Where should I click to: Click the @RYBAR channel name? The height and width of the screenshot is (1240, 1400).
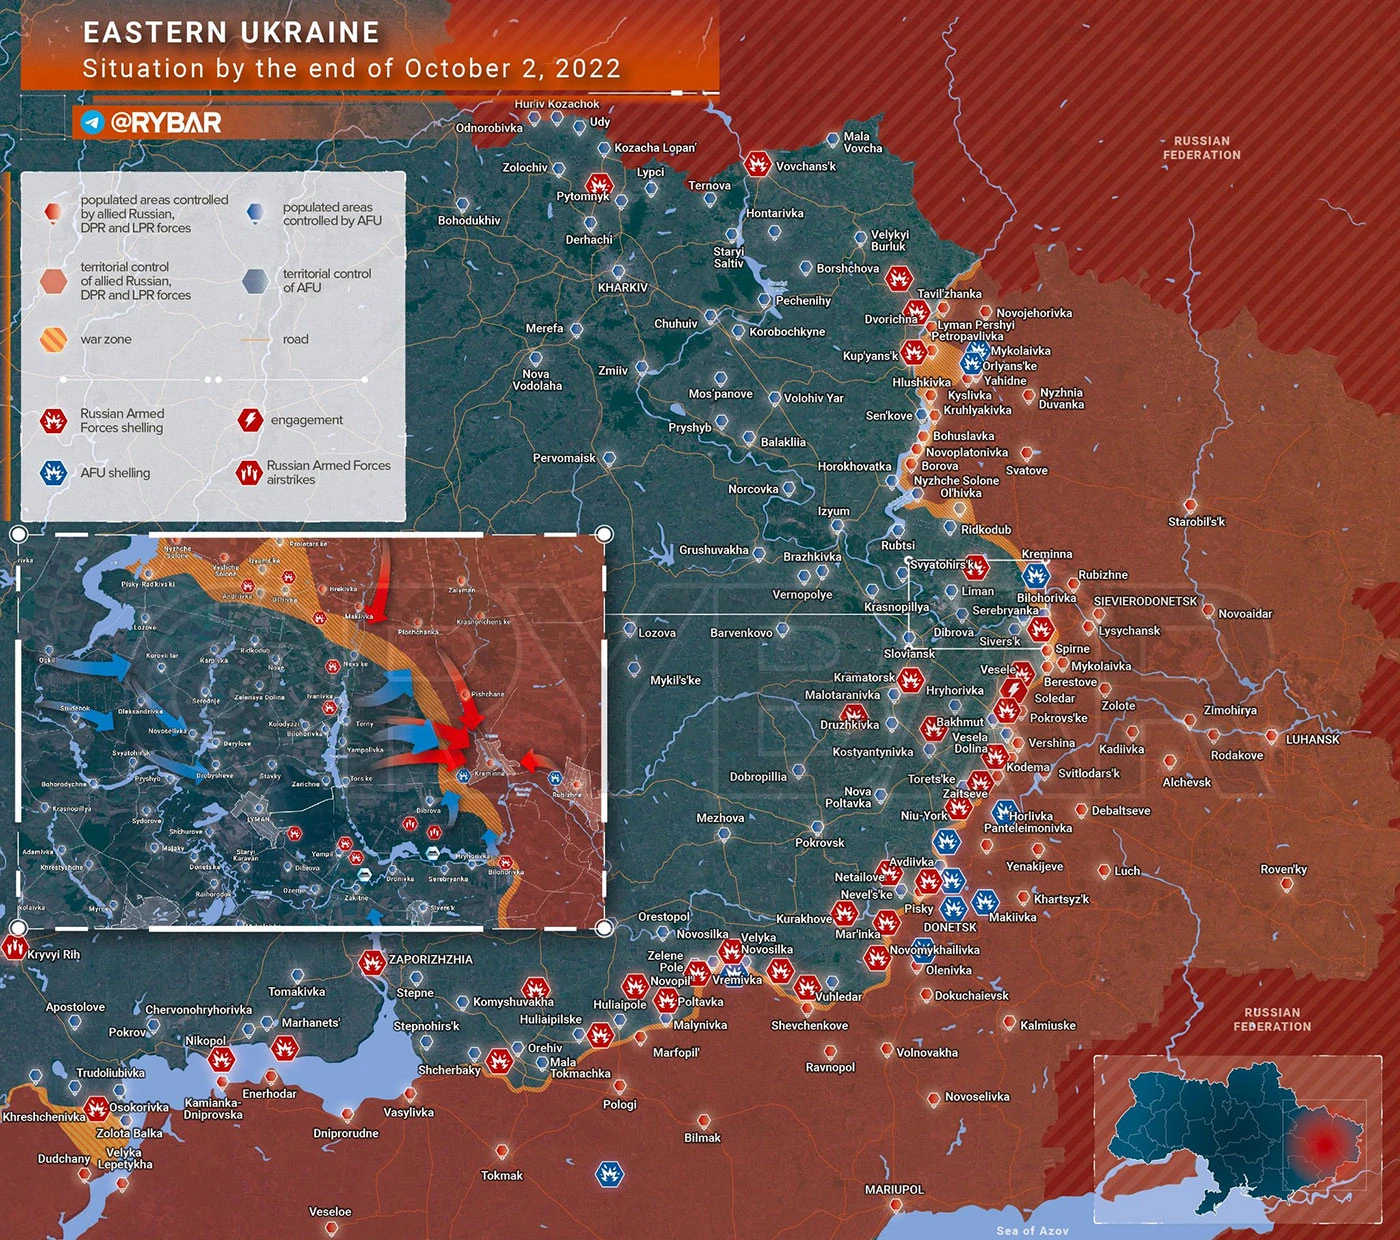pos(166,123)
